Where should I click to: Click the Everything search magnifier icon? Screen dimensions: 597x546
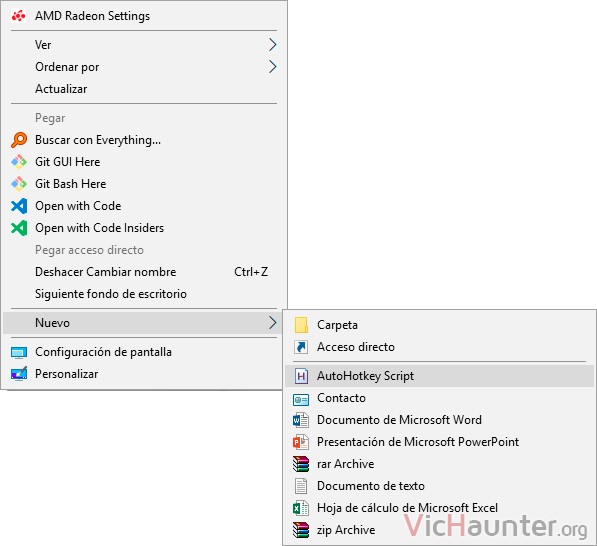click(x=19, y=140)
